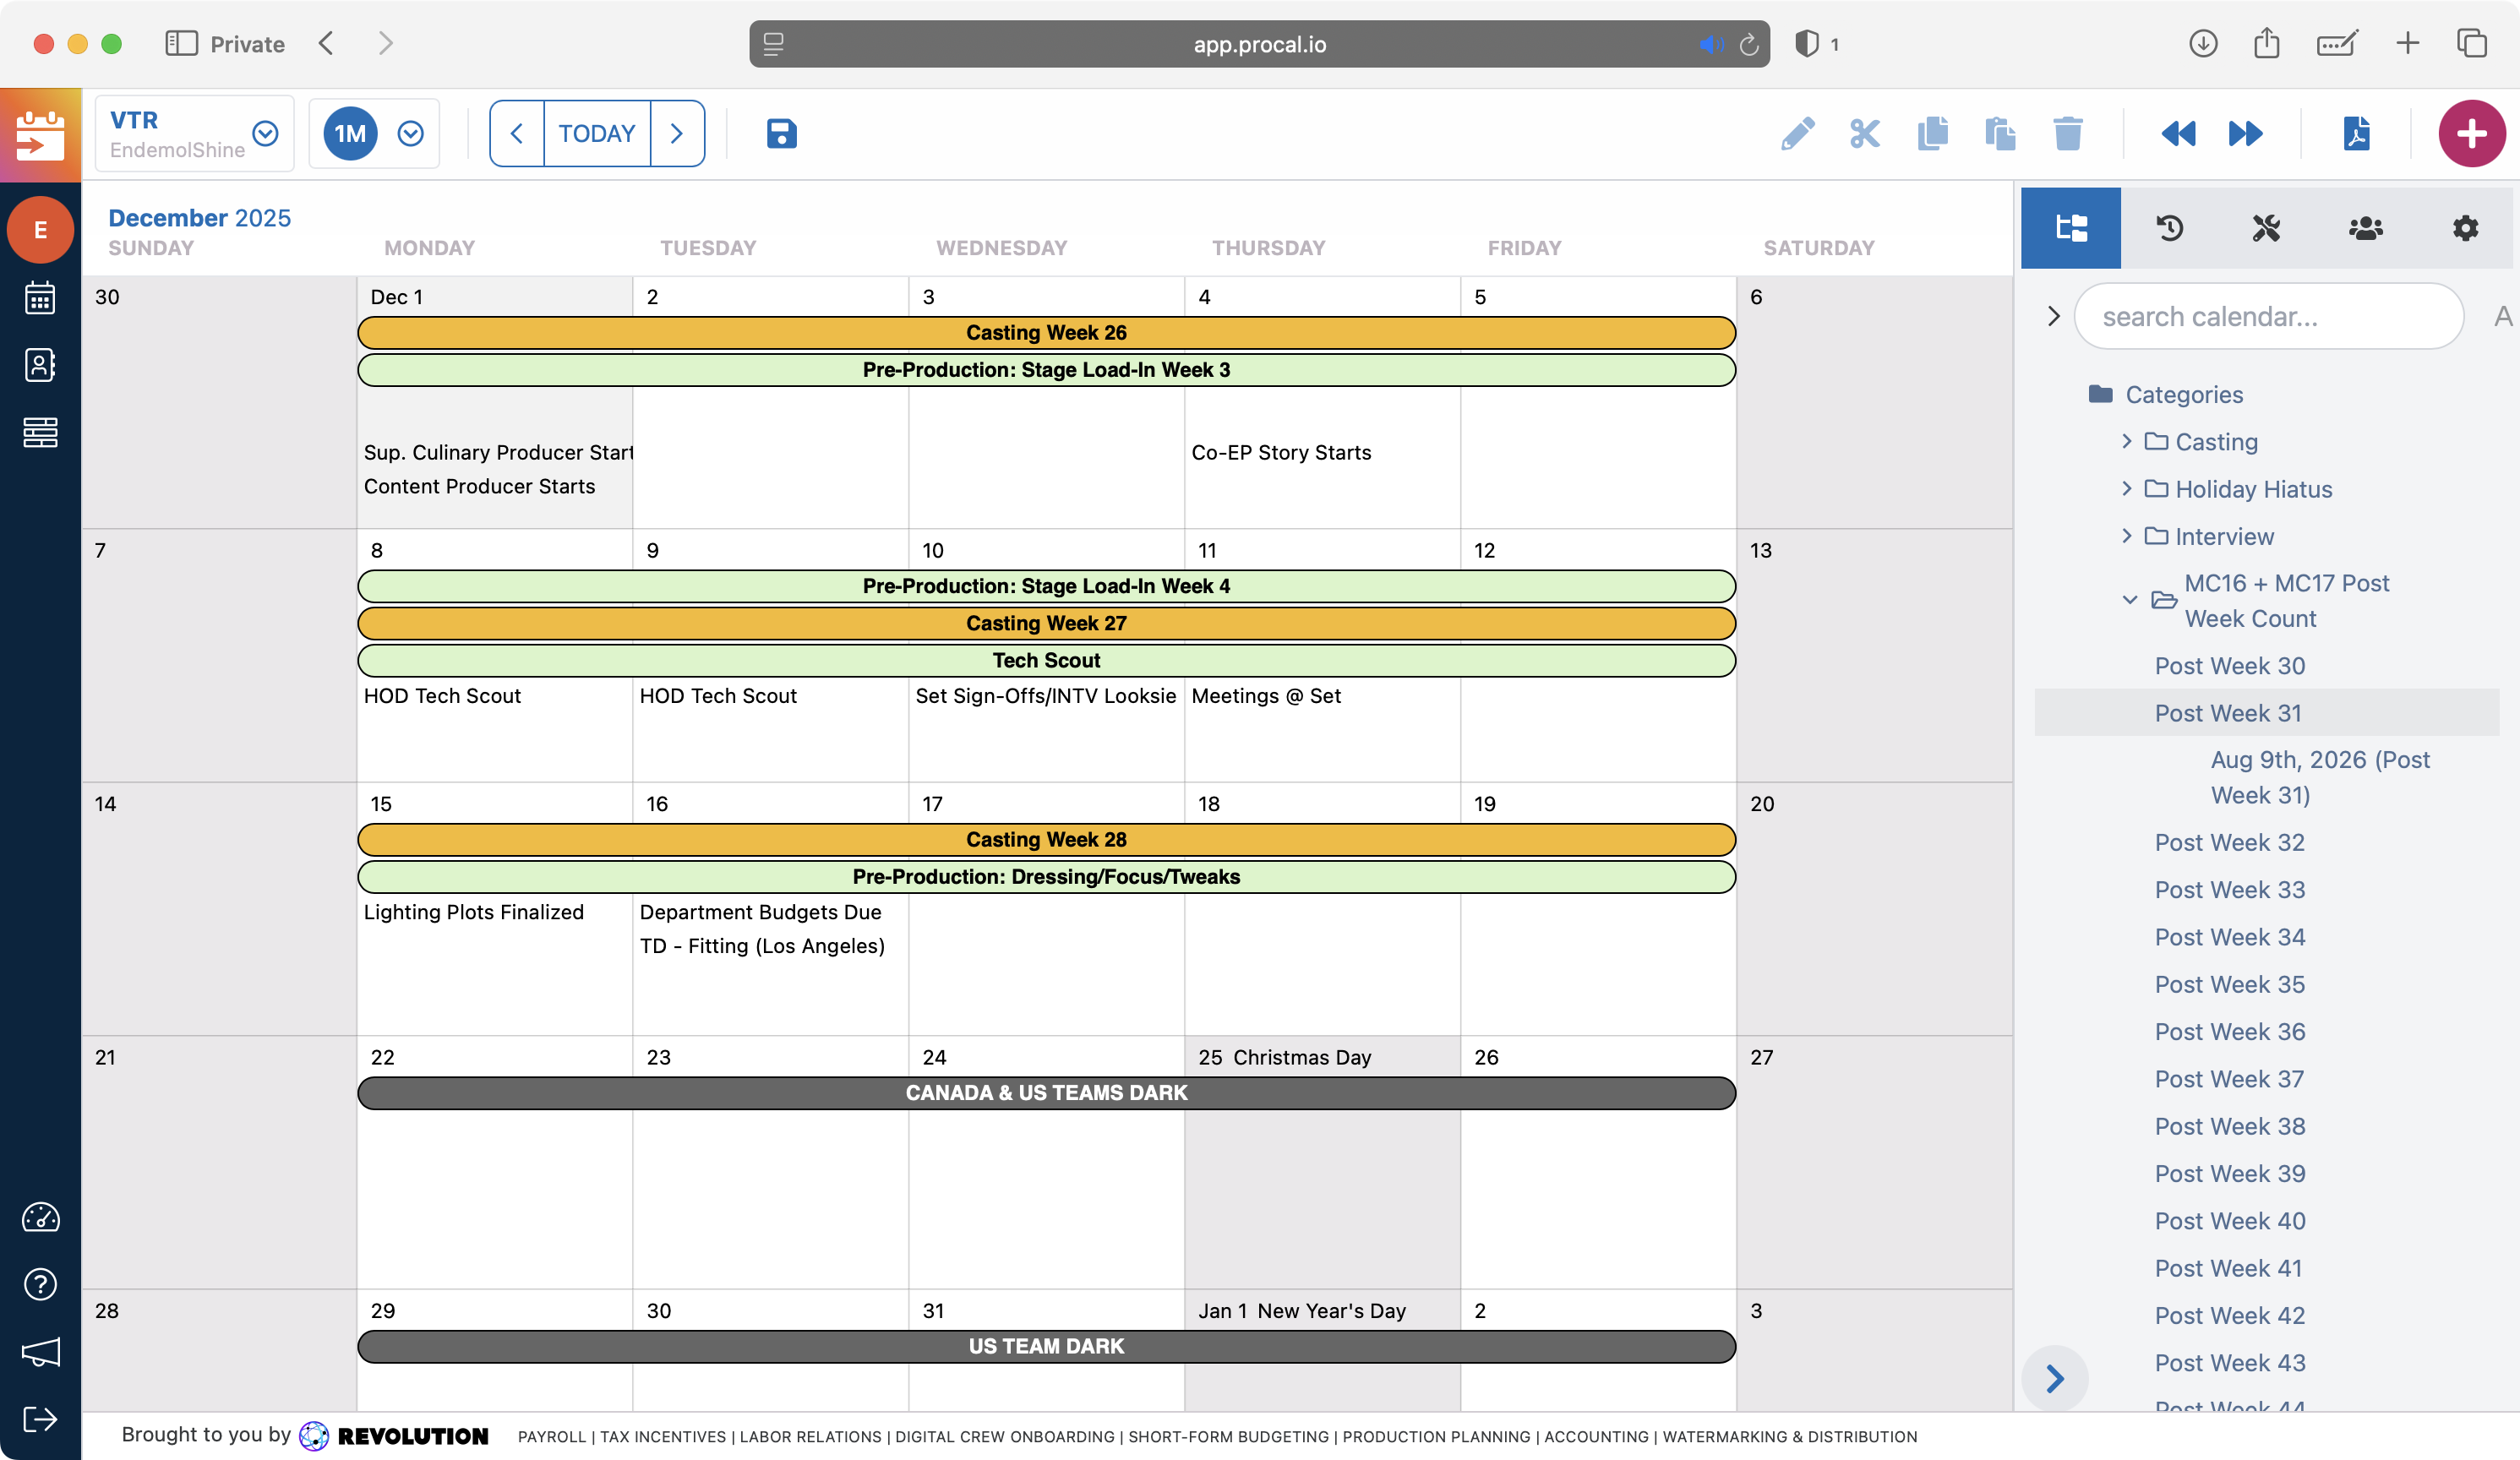Expand the chevron left of search field
Screen dimensions: 2520x1460
tap(2053, 316)
